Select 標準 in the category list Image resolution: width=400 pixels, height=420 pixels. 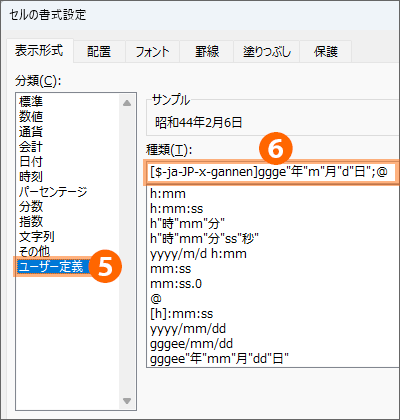[x=31, y=101]
